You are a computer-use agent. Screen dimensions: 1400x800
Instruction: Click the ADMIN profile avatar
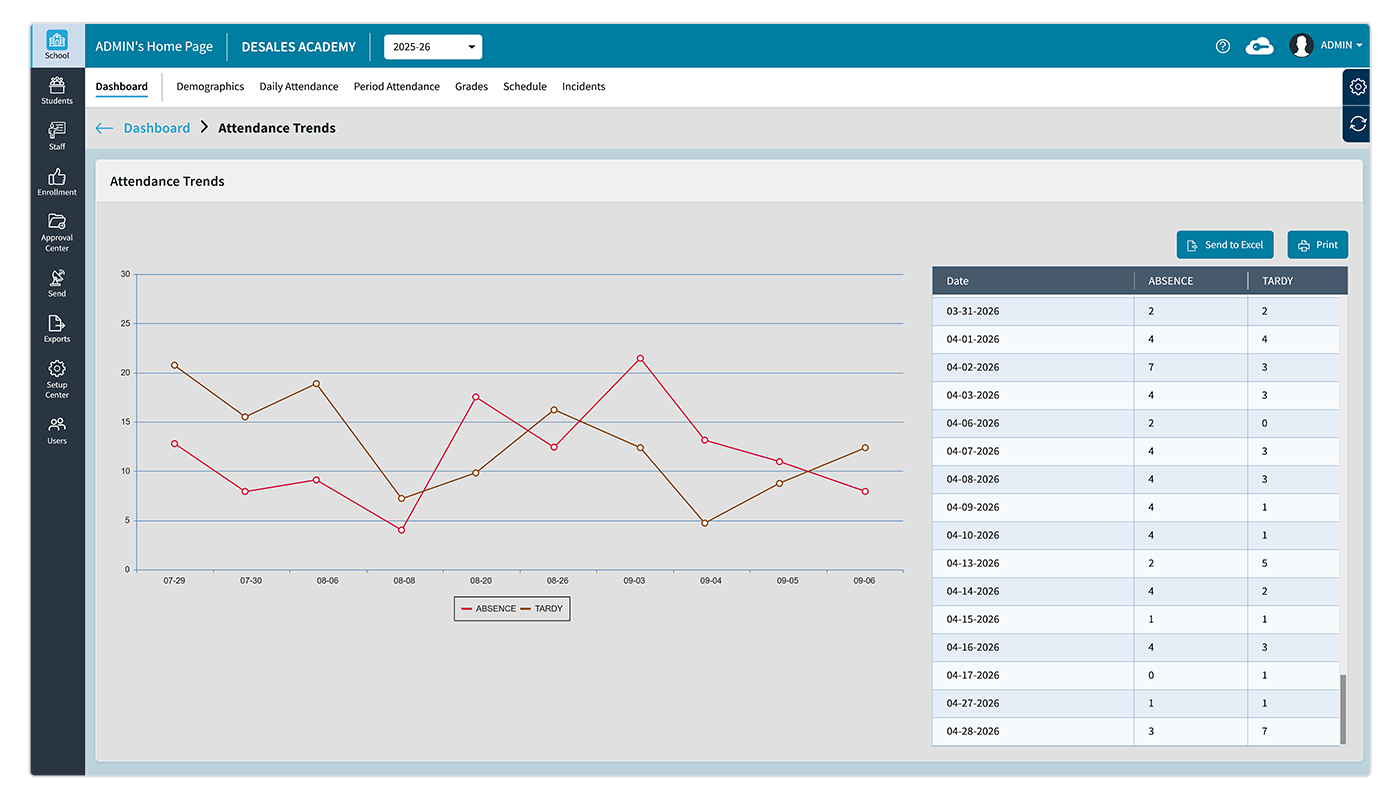click(1301, 45)
